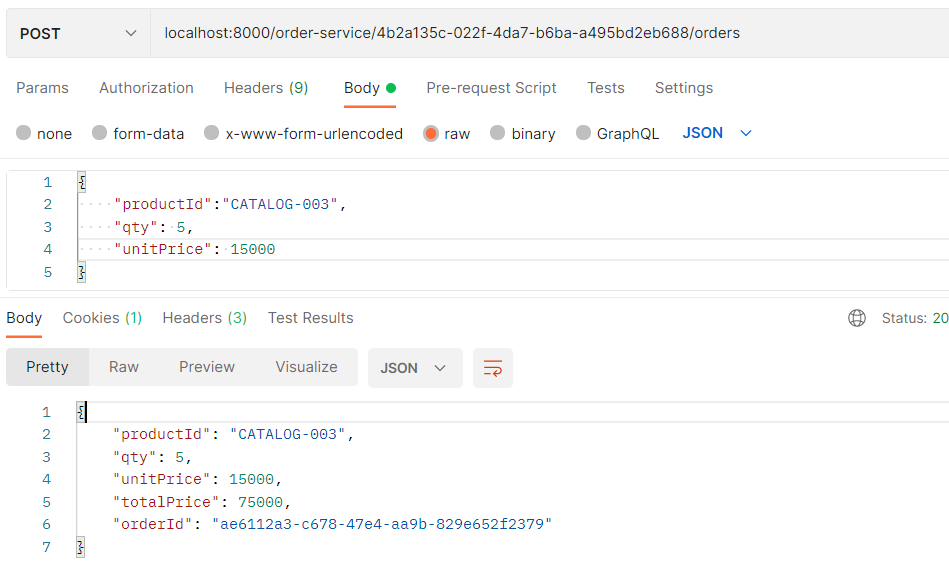Image resolution: width=949 pixels, height=572 pixels.
Task: Open the Cookies (1) response tab
Action: 102,318
